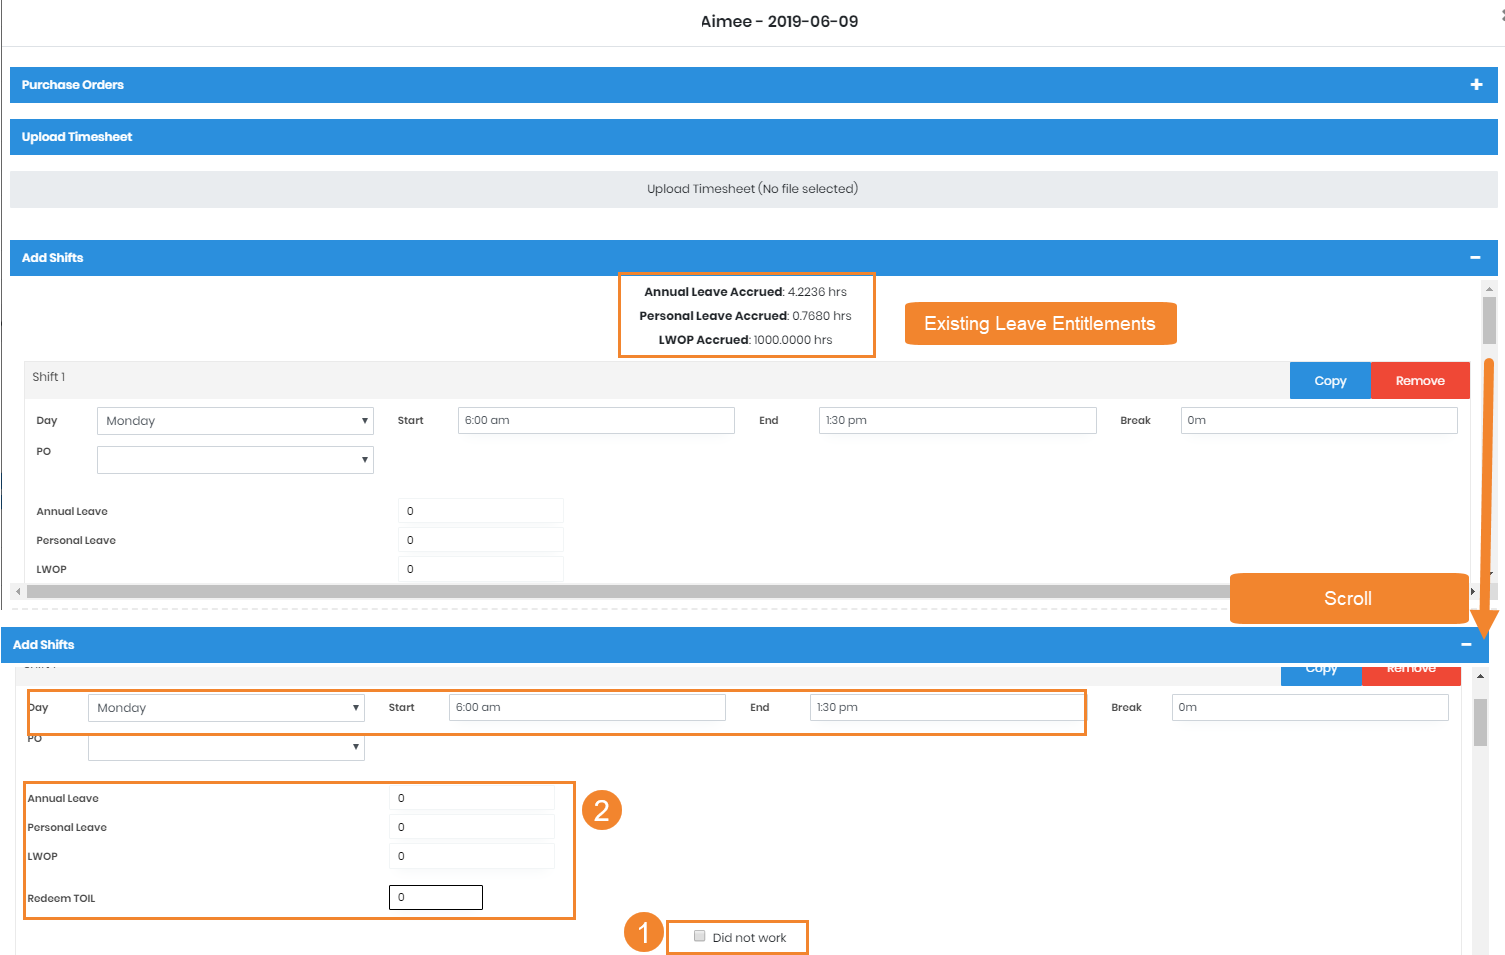Open the upper Monday day dropdown

pos(235,421)
